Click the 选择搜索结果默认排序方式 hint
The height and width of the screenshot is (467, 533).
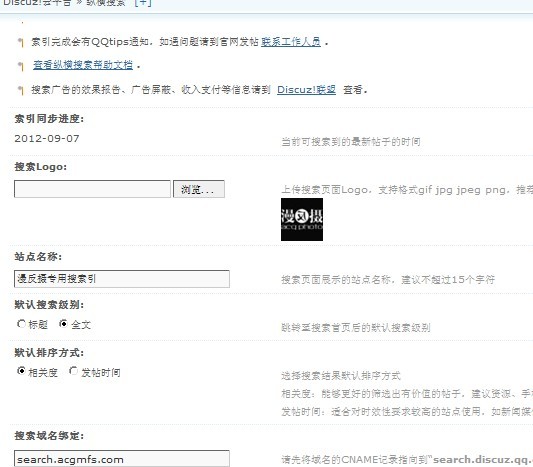tap(341, 376)
